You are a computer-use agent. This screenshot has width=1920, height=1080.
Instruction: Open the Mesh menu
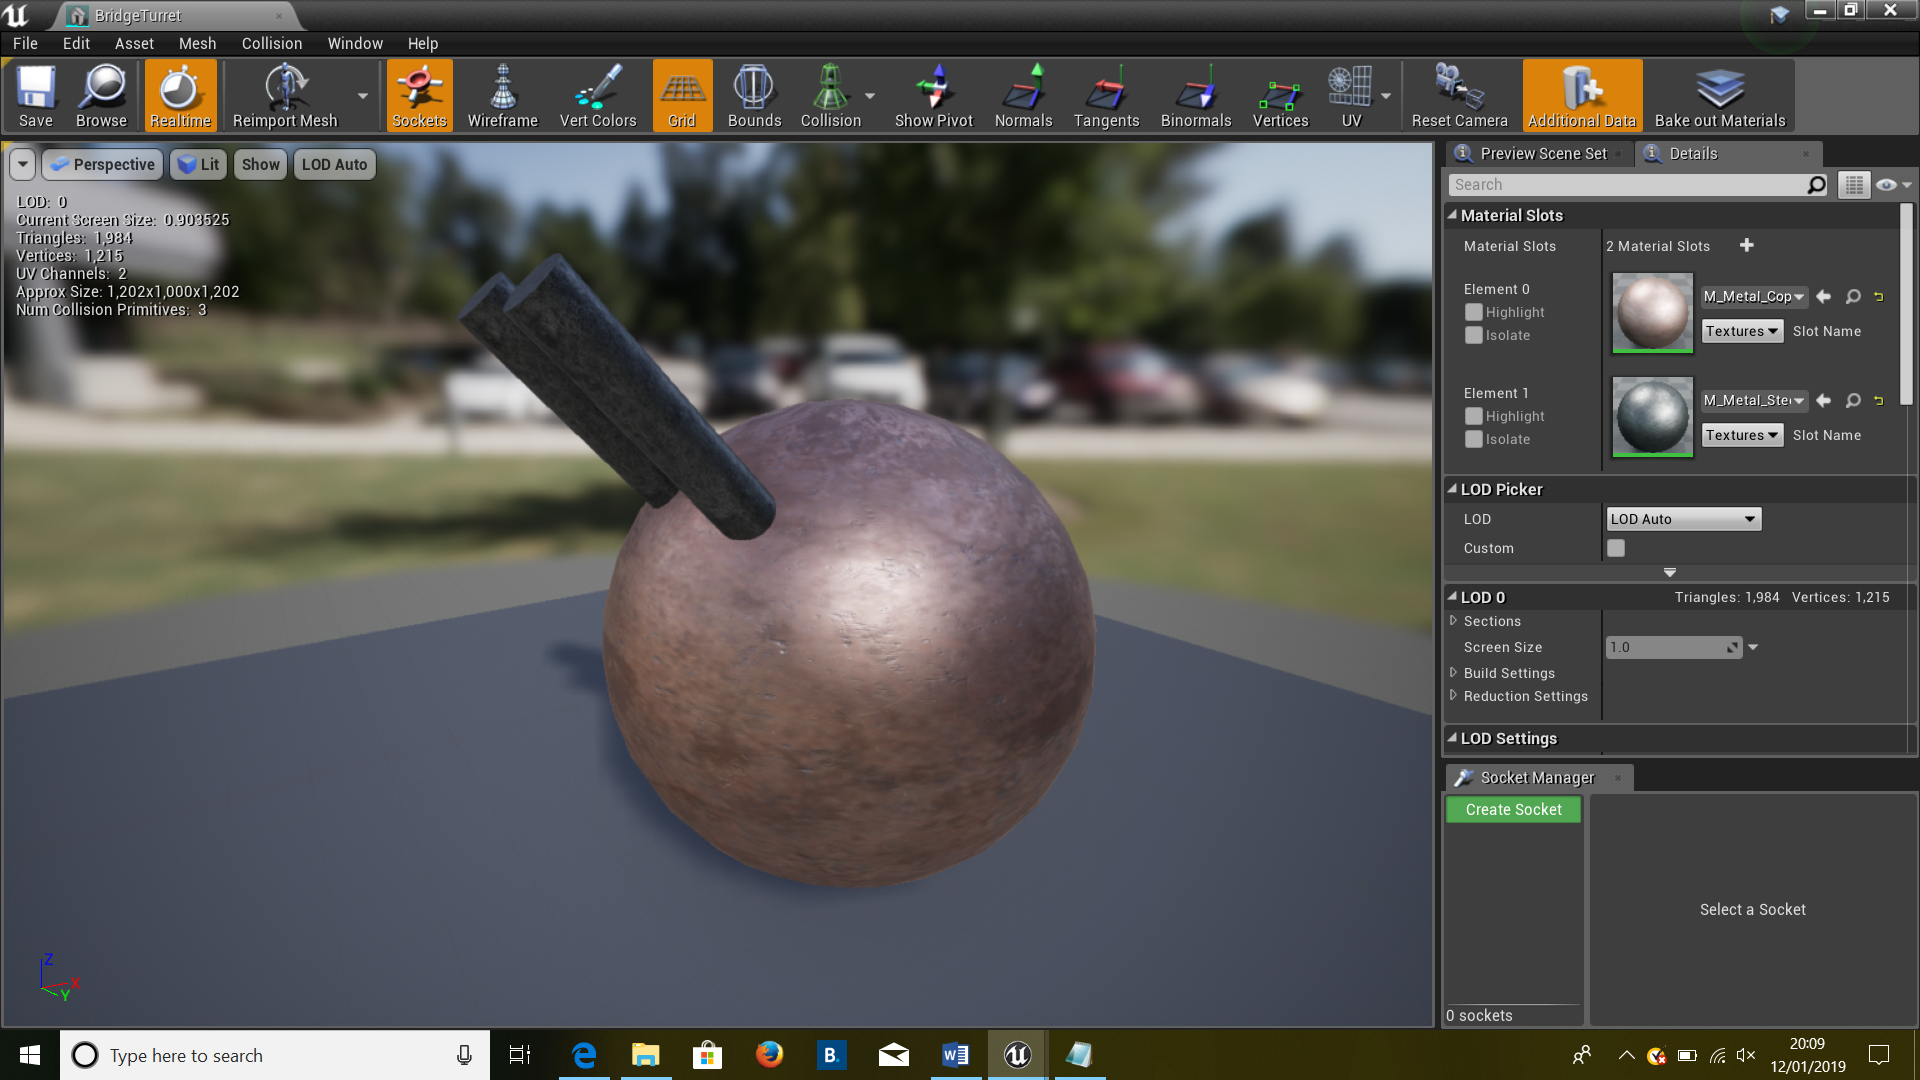tap(197, 43)
